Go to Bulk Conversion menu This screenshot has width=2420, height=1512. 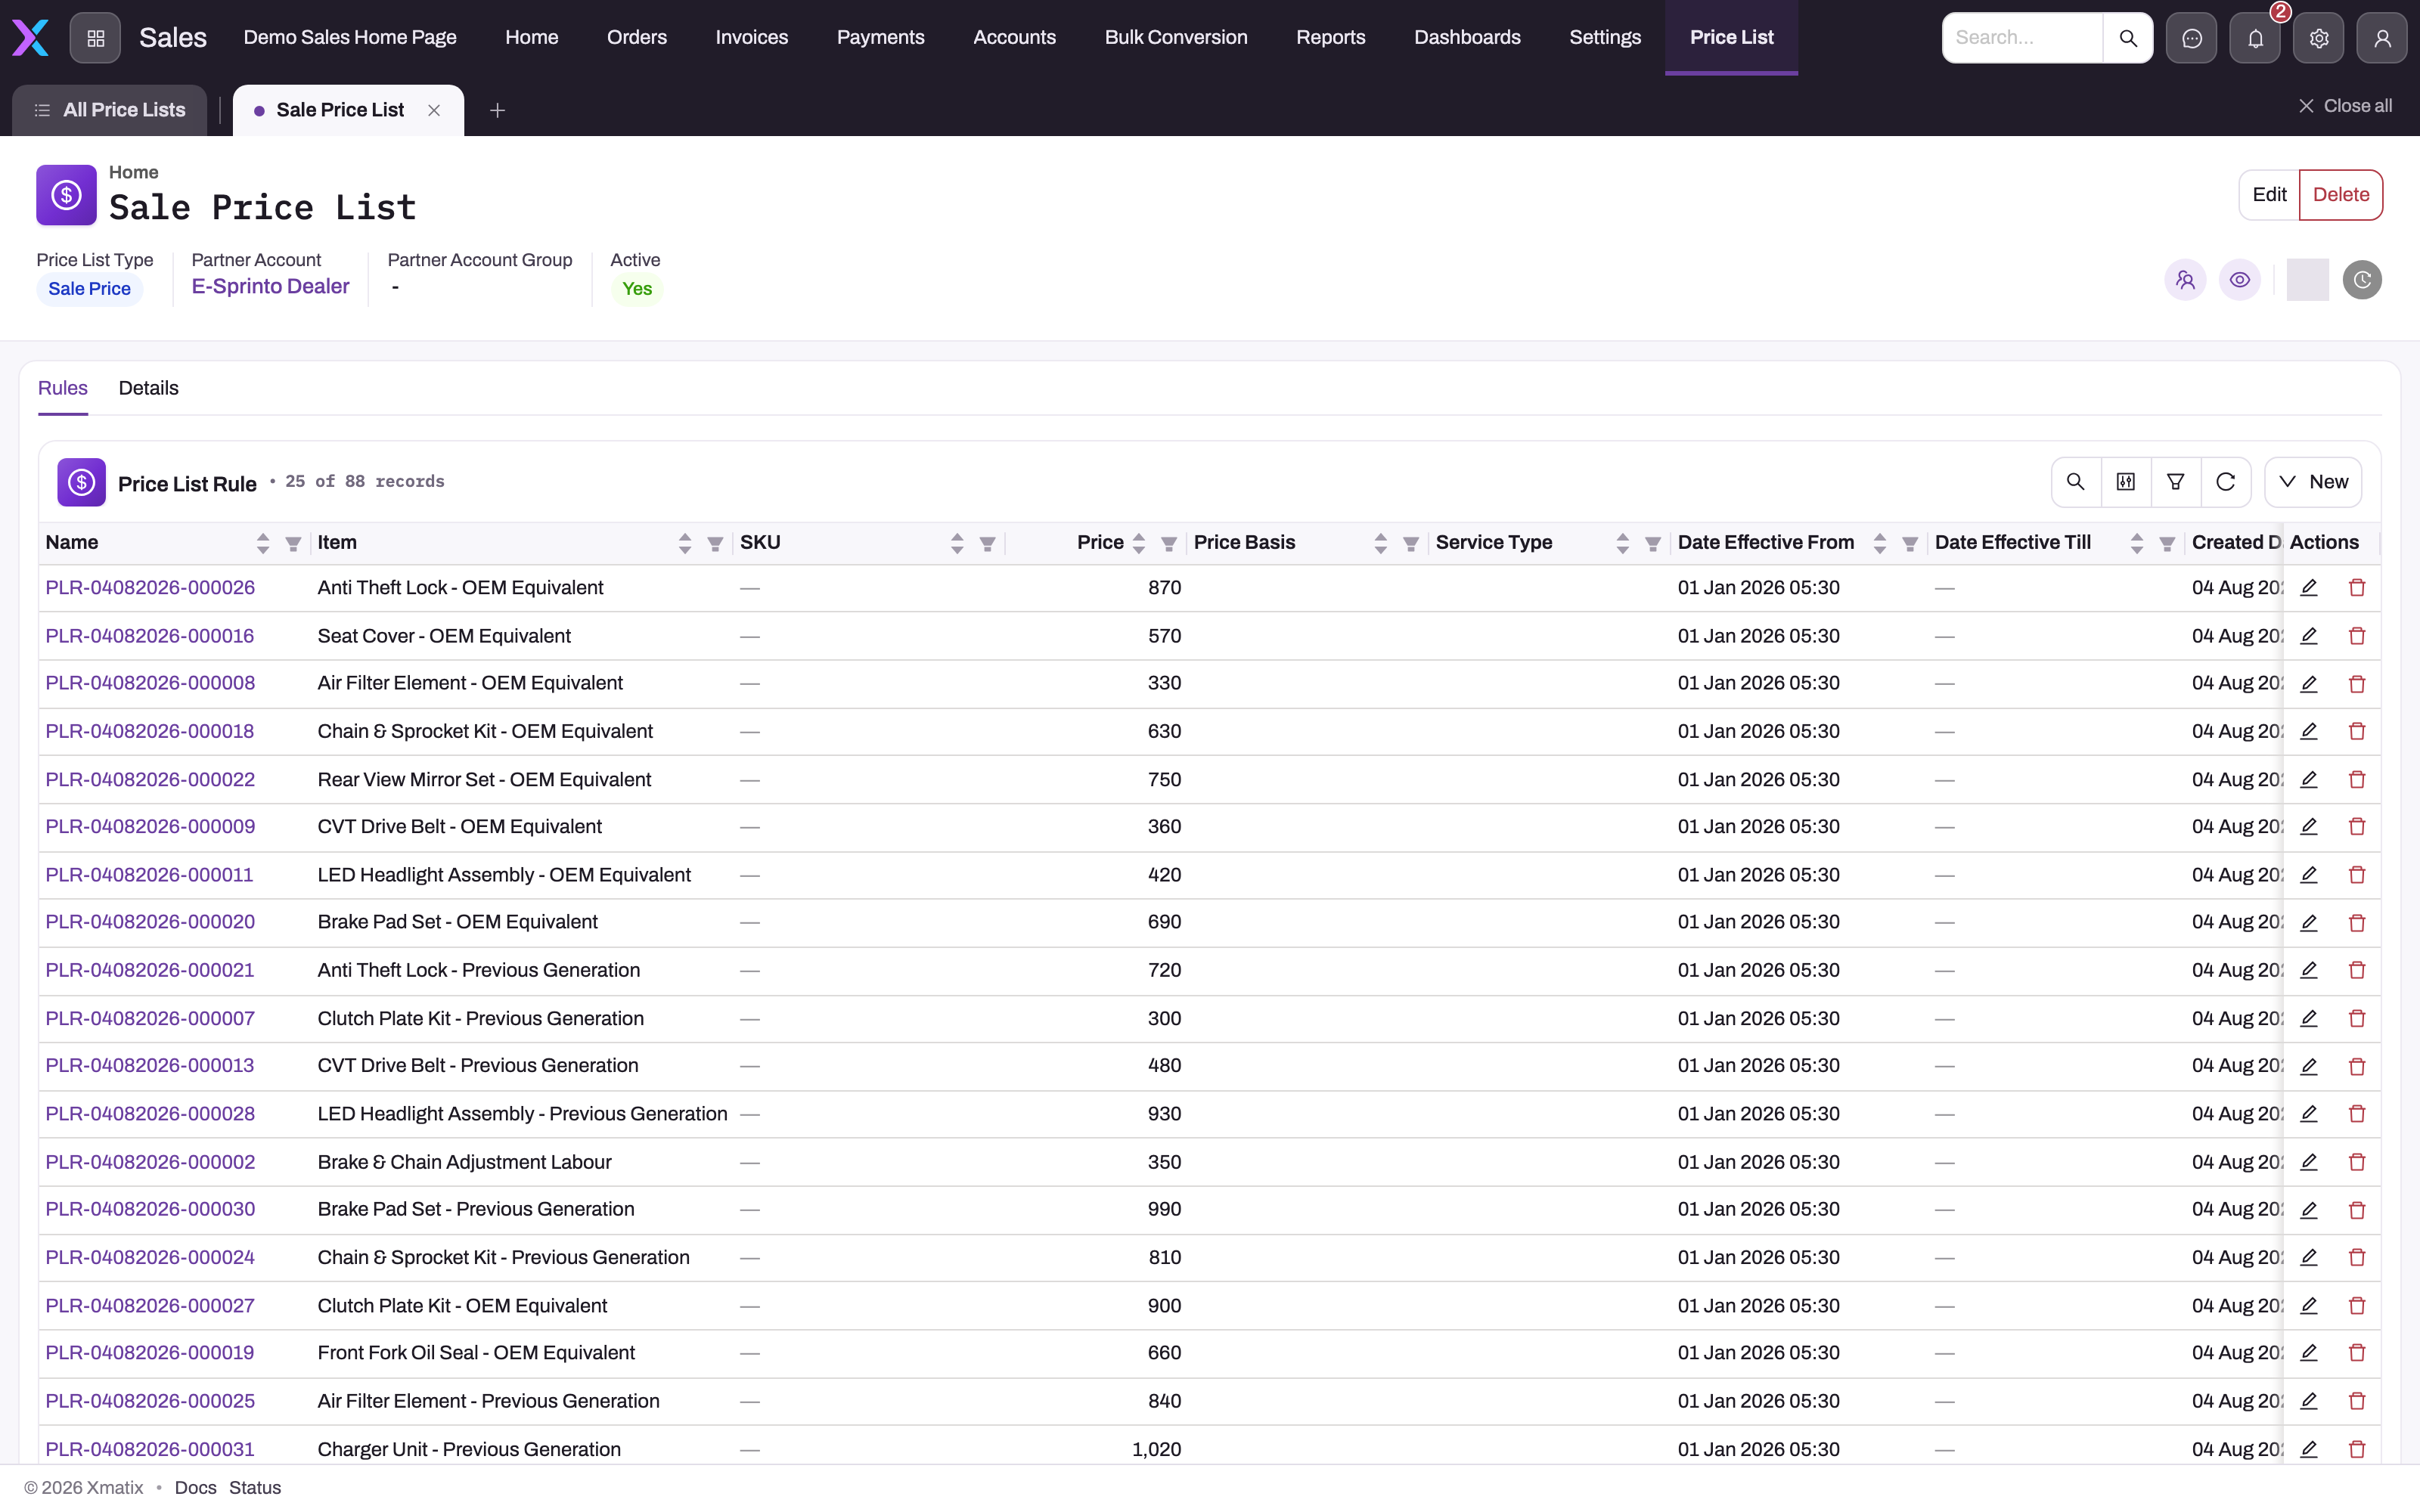coord(1176,38)
